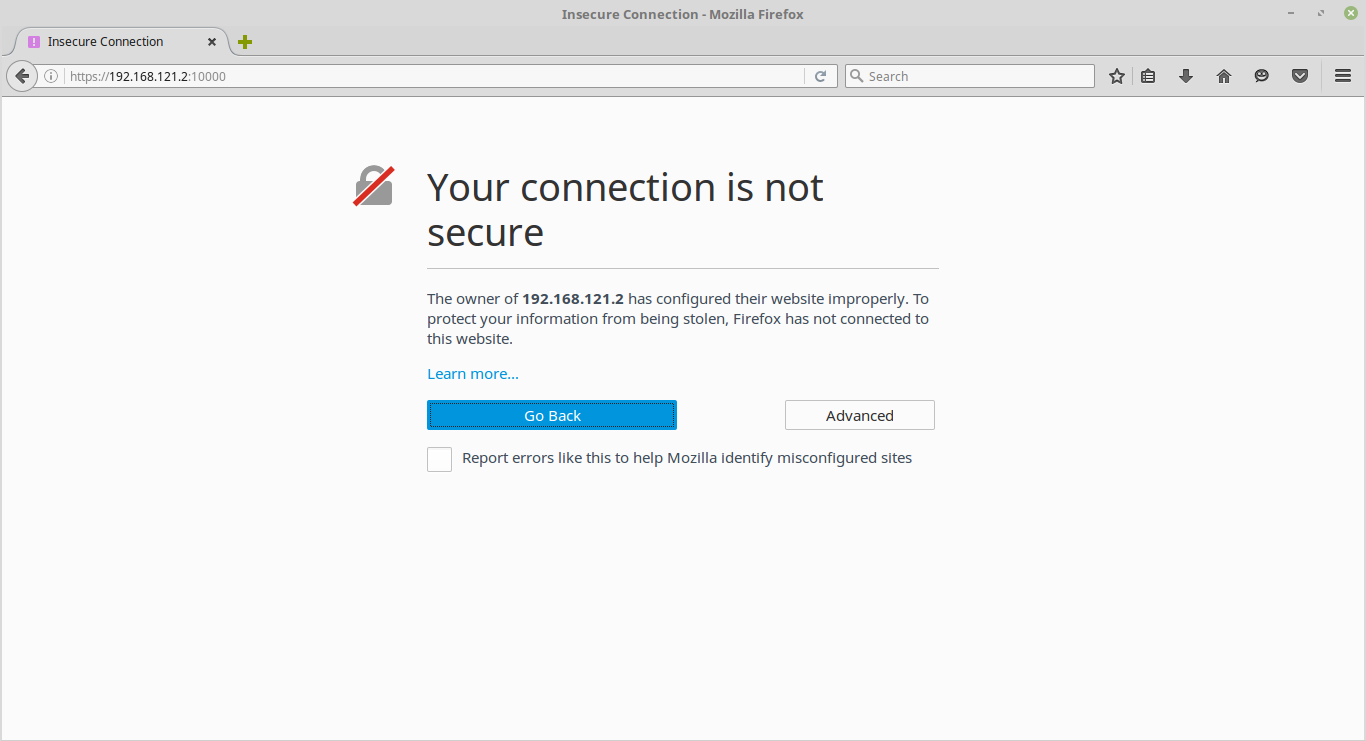This screenshot has height=741, width=1366.
Task: Select the Insecure Connection tab
Action: (x=105, y=42)
